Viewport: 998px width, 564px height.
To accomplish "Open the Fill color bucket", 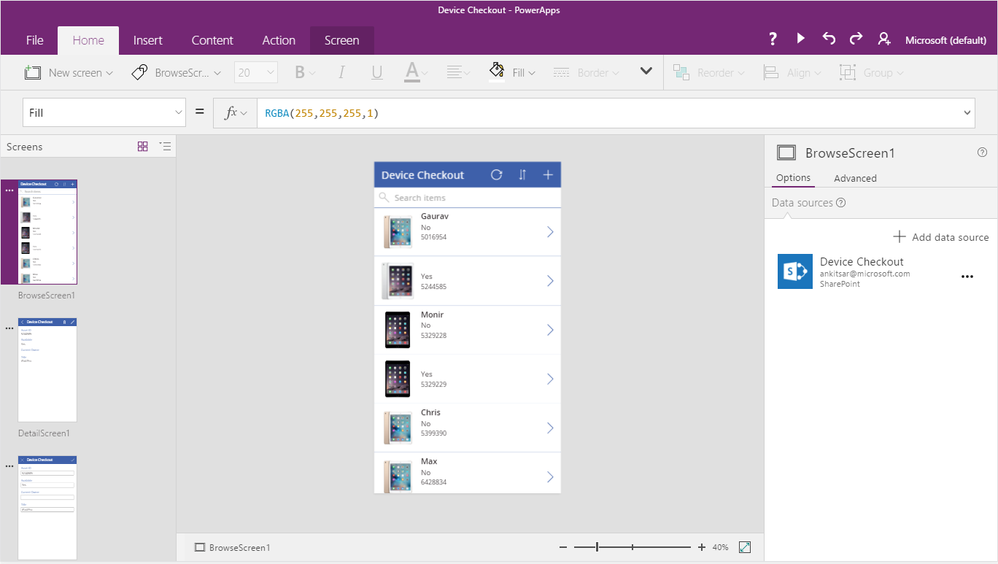I will click(x=496, y=71).
